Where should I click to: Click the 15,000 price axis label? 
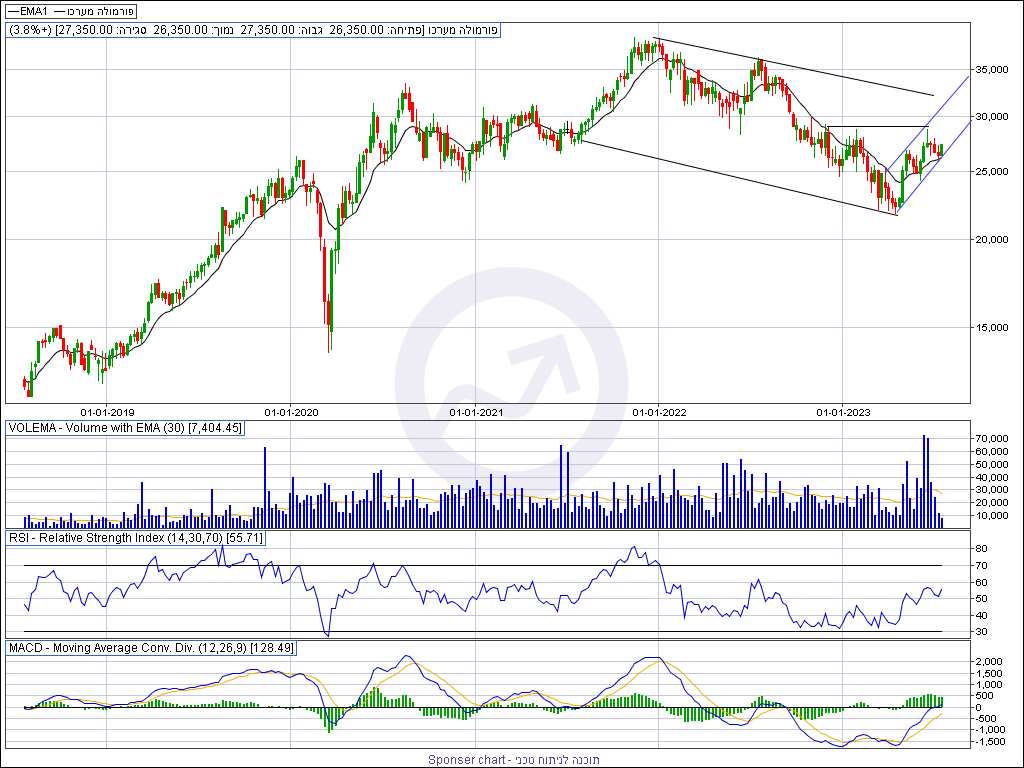[x=991, y=328]
